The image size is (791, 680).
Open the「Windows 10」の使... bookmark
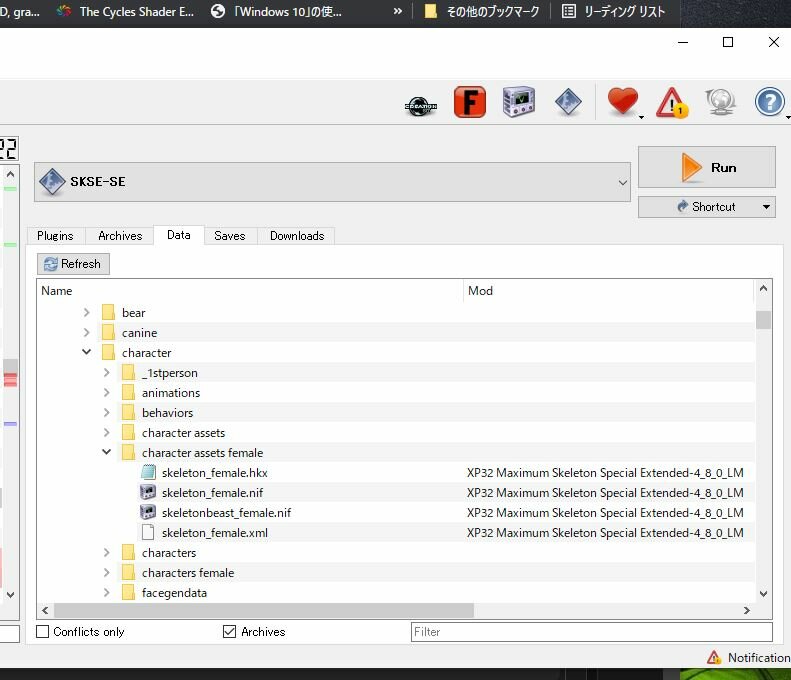[x=276, y=12]
